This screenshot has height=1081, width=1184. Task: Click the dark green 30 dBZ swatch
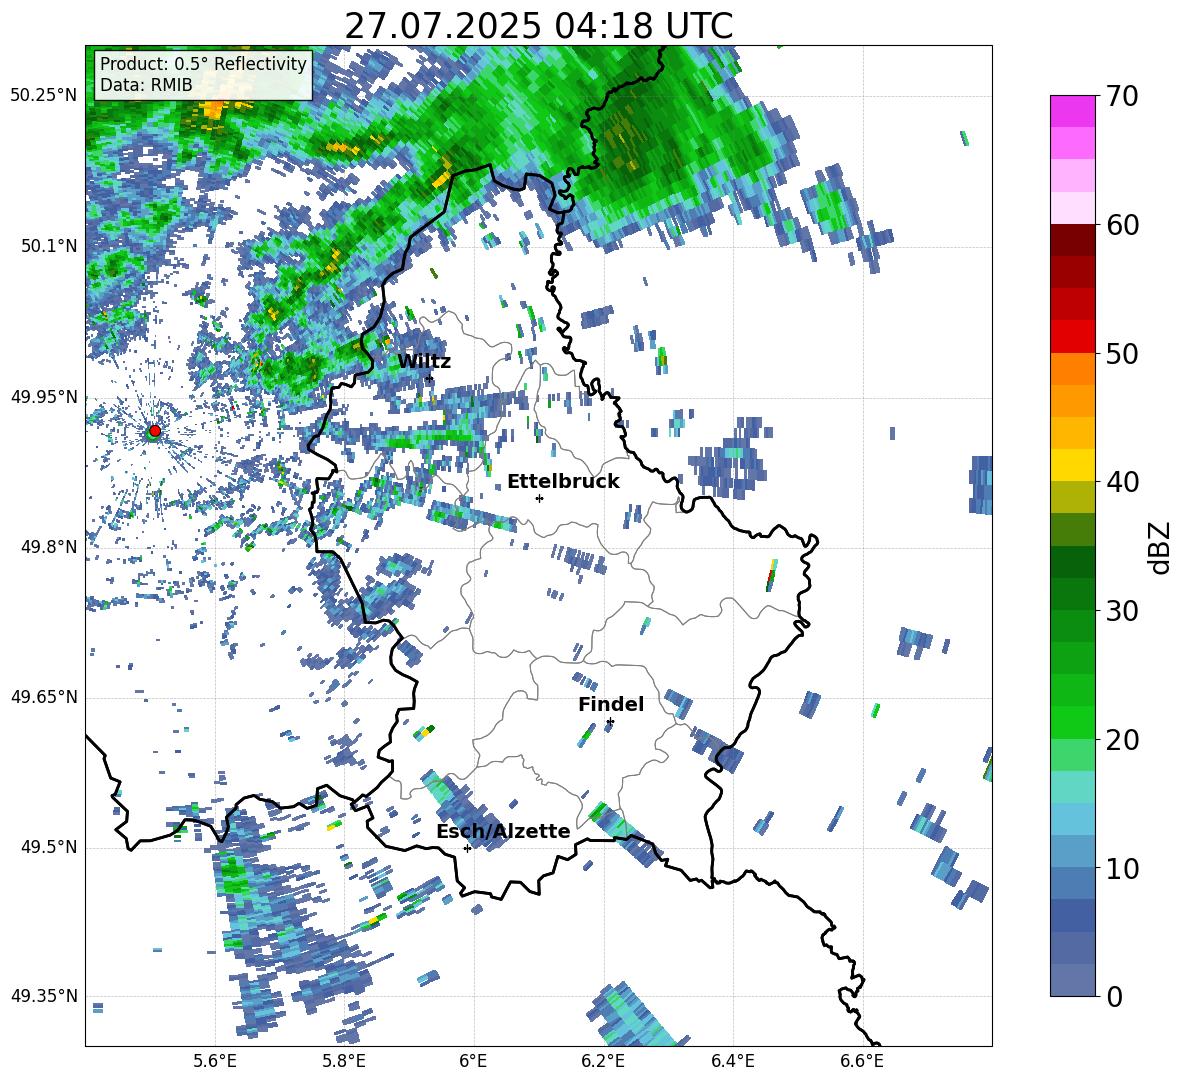[x=1072, y=594]
